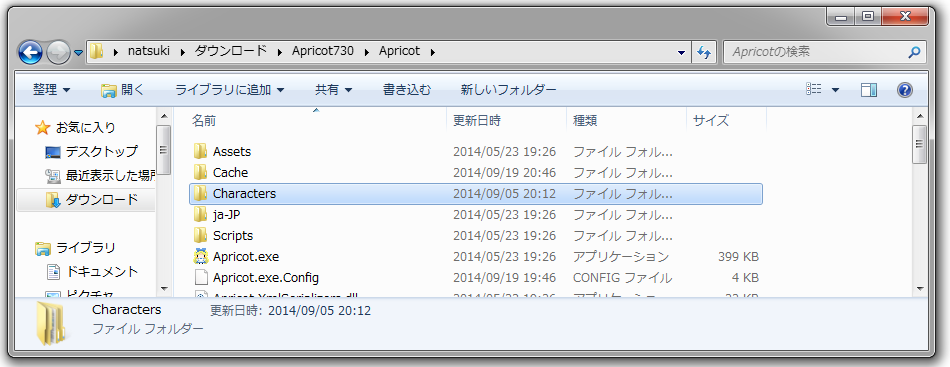Select ライブラリ in navigation pane
950x367 pixels.
click(x=85, y=248)
